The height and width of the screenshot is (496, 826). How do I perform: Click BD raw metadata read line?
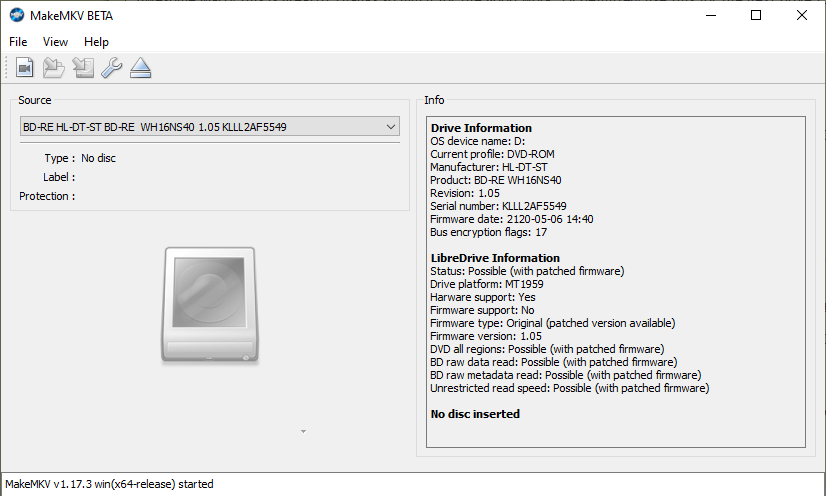(566, 375)
